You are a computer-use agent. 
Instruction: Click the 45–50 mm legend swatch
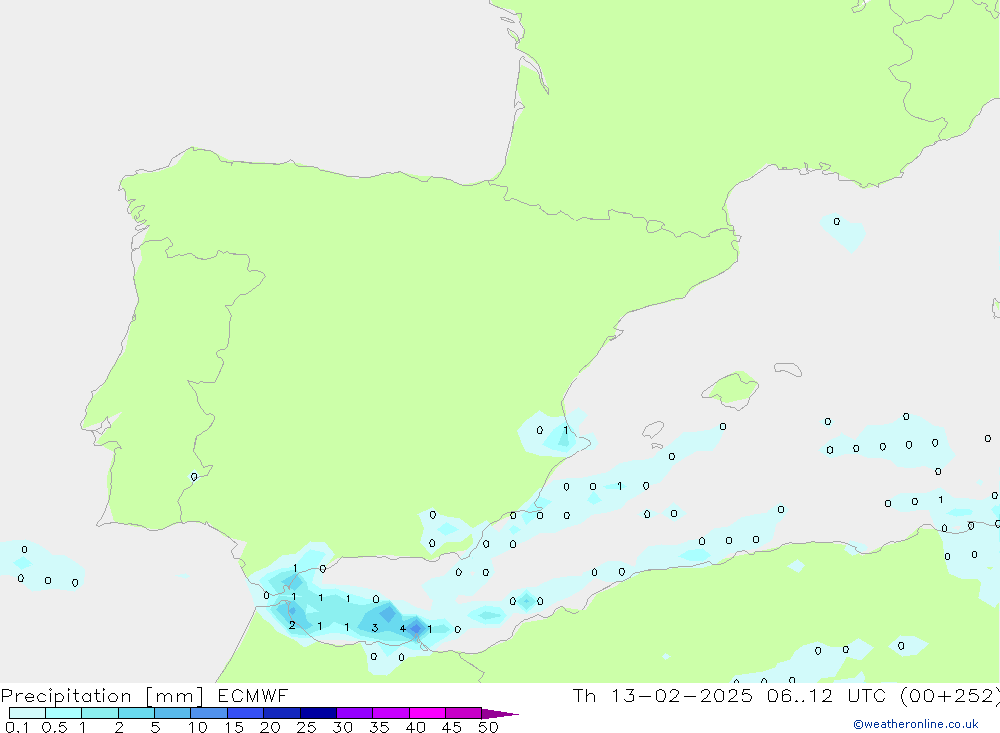point(464,713)
